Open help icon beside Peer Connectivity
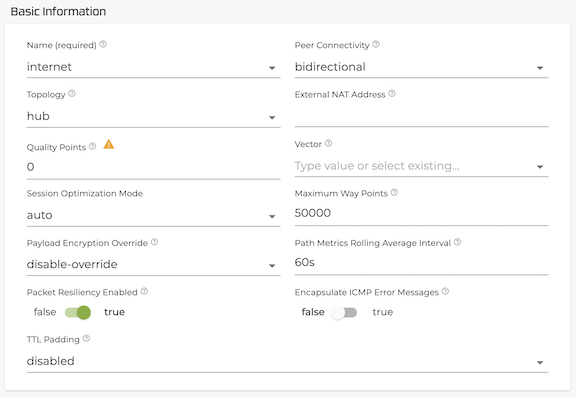The image size is (576, 397). click(376, 44)
